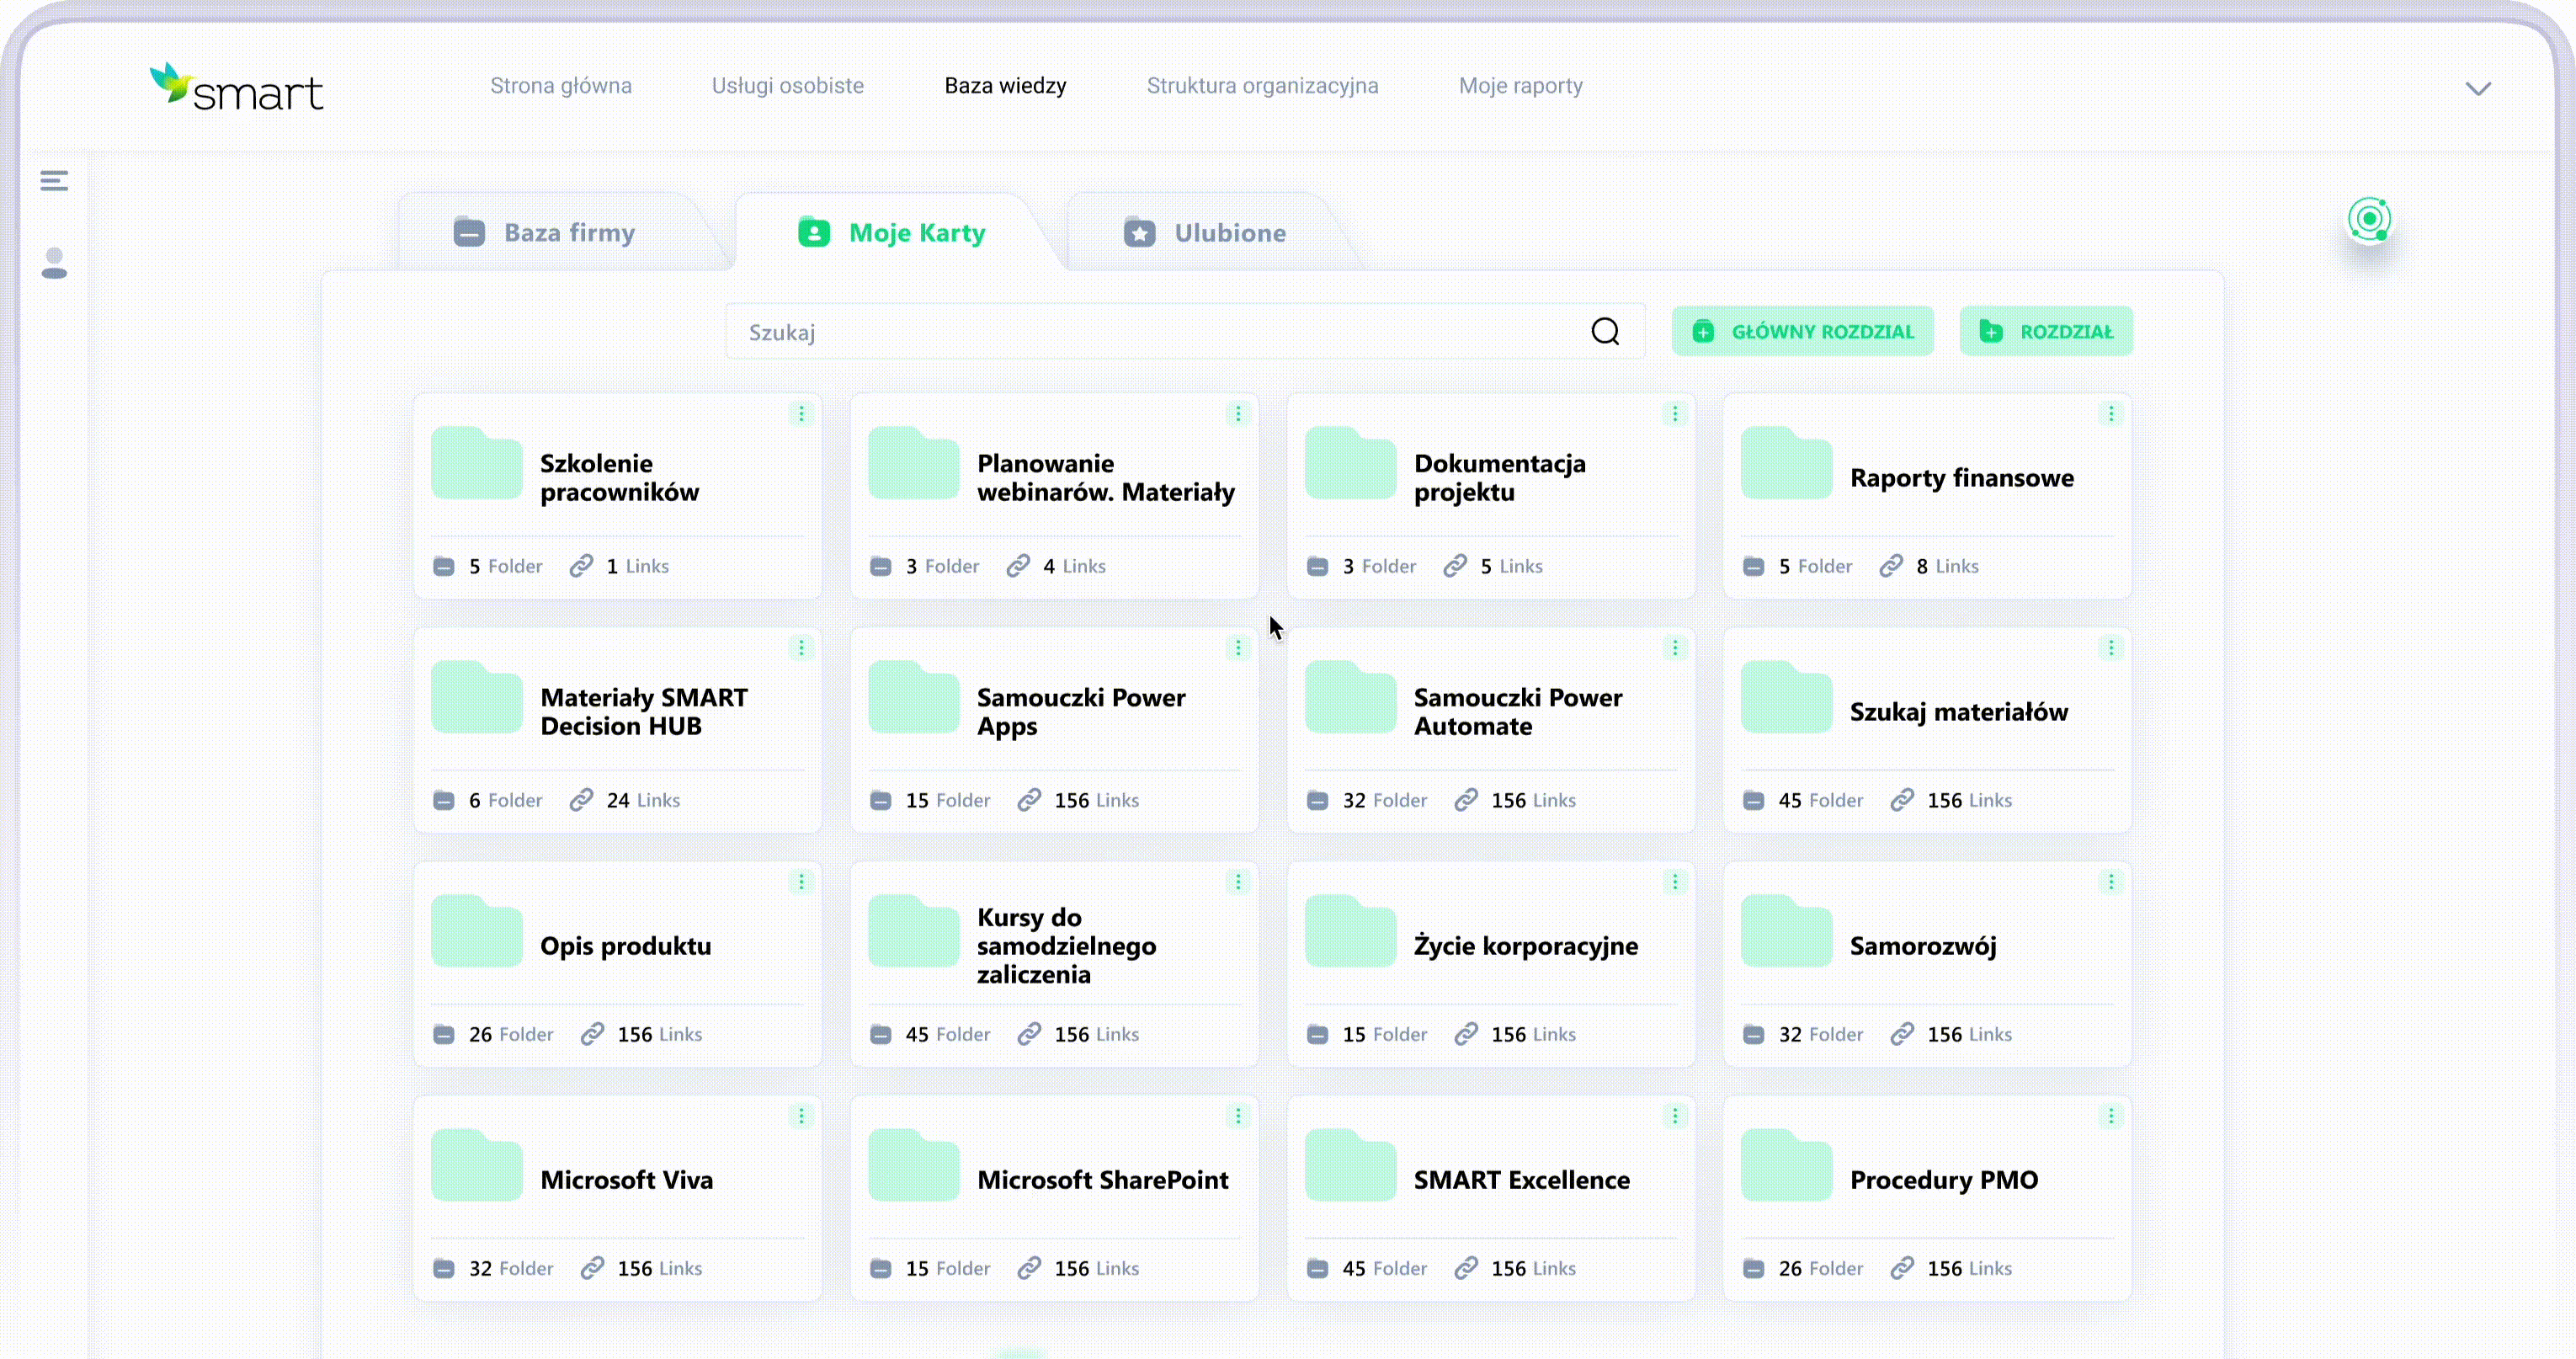Open Struktura organizacyjna in top navigation
This screenshot has width=2576, height=1359.
(x=1262, y=86)
